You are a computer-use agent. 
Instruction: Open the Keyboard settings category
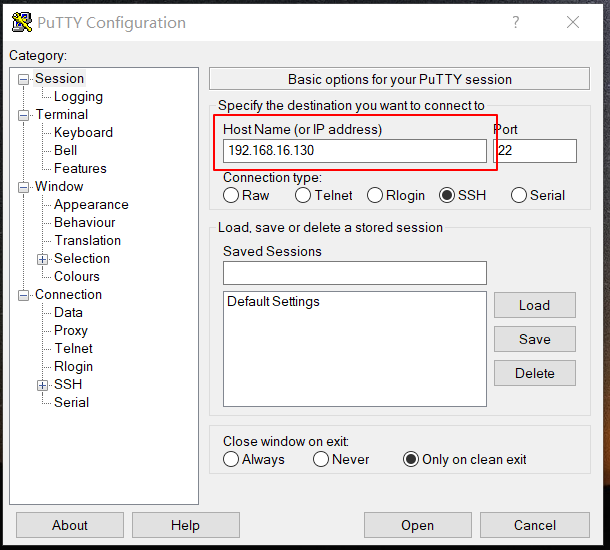[x=83, y=132]
